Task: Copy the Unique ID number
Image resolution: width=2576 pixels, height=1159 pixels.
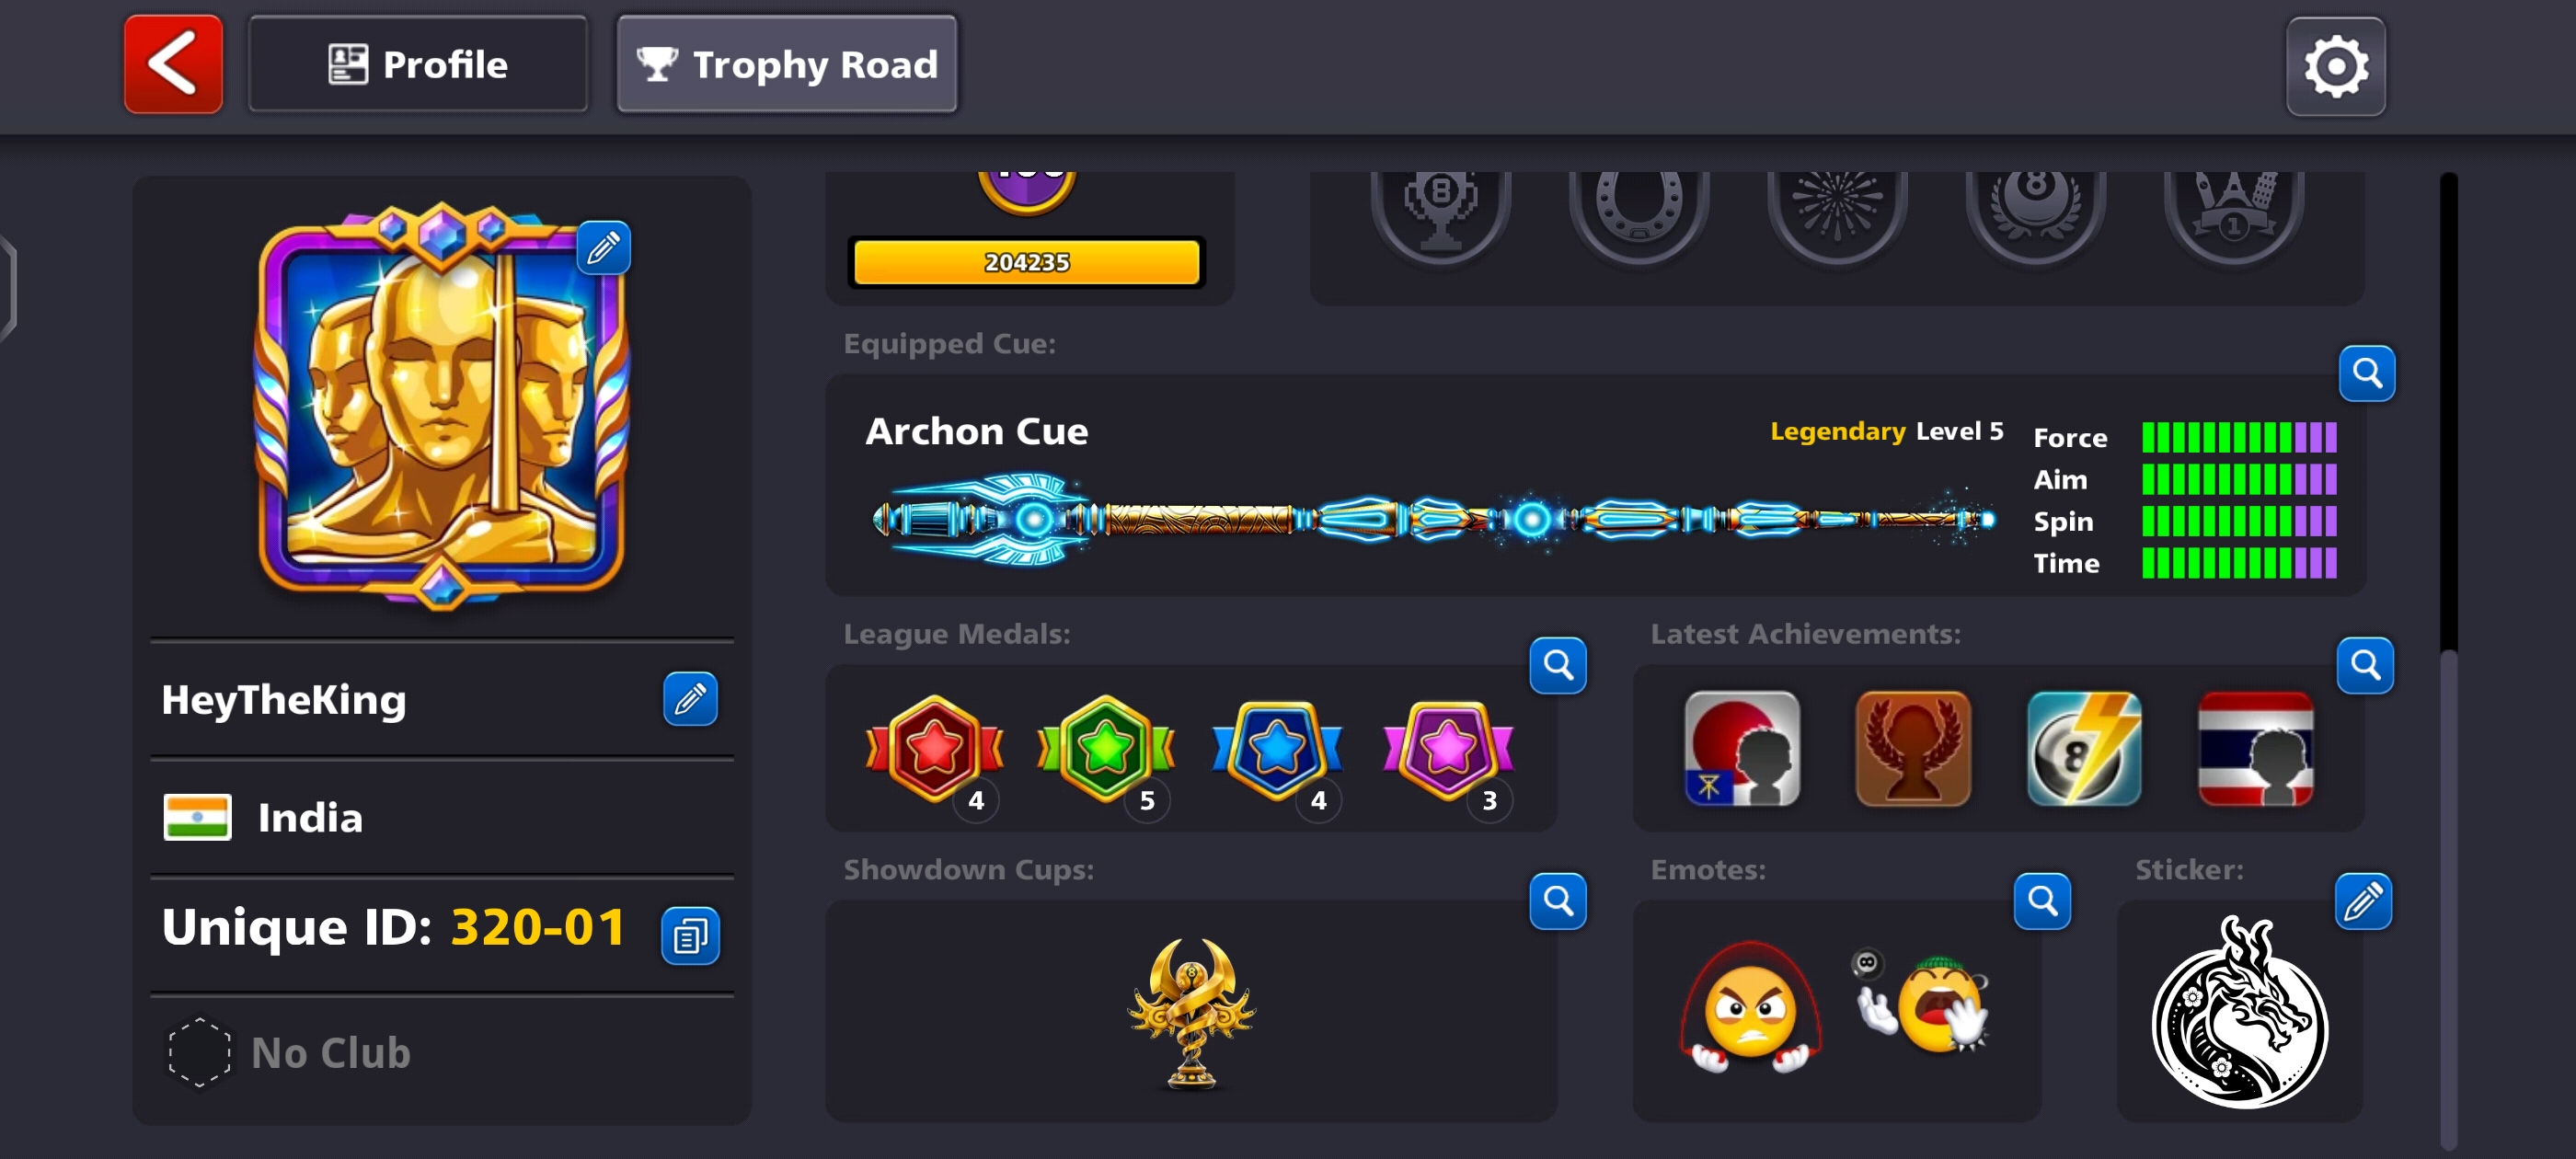Action: (x=690, y=936)
